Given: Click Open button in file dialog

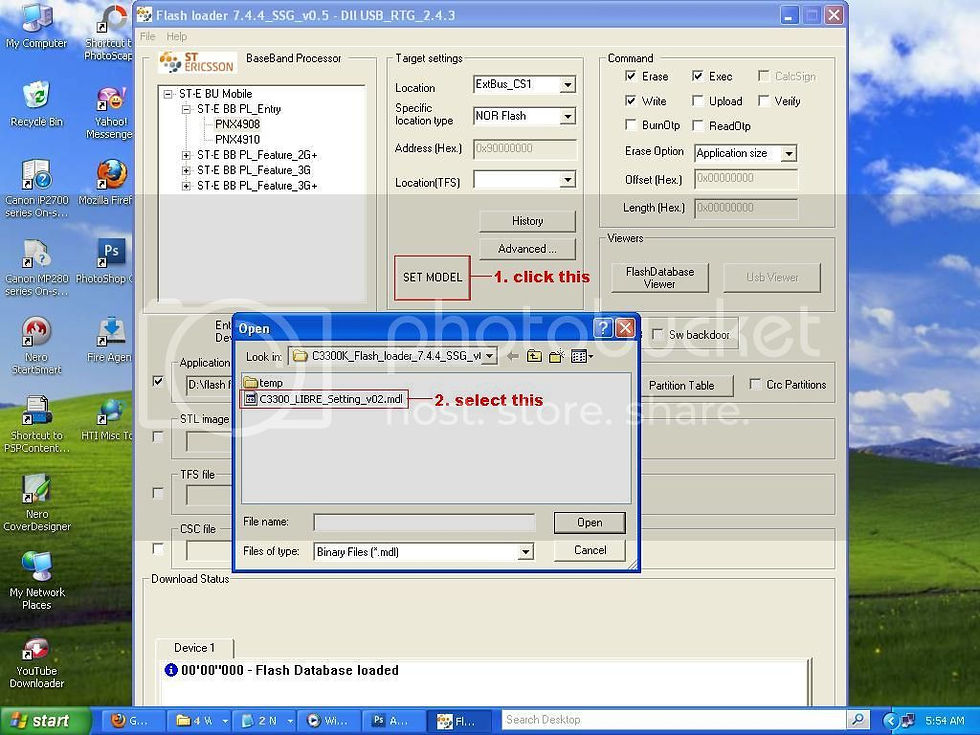Looking at the screenshot, I should [x=589, y=522].
